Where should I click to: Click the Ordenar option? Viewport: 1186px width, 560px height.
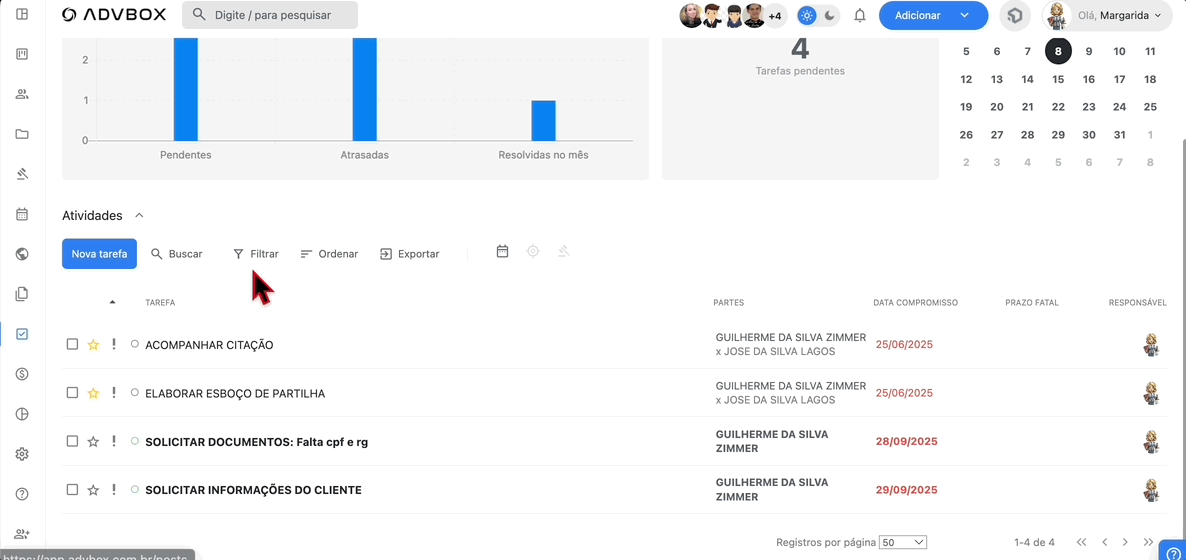pos(329,254)
